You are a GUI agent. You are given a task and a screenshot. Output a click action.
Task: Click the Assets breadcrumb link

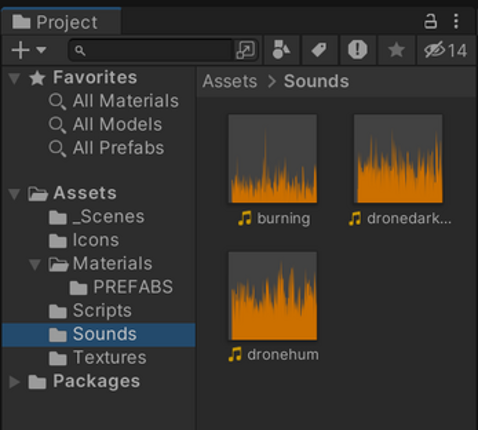coord(230,81)
